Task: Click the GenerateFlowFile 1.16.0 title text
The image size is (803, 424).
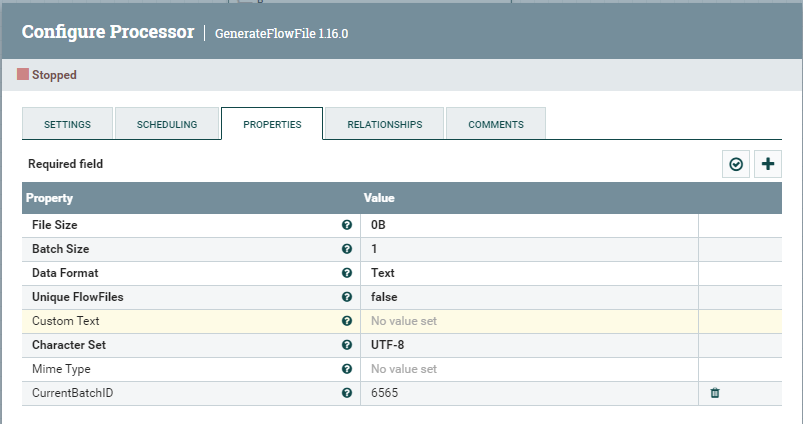Action: (281, 33)
